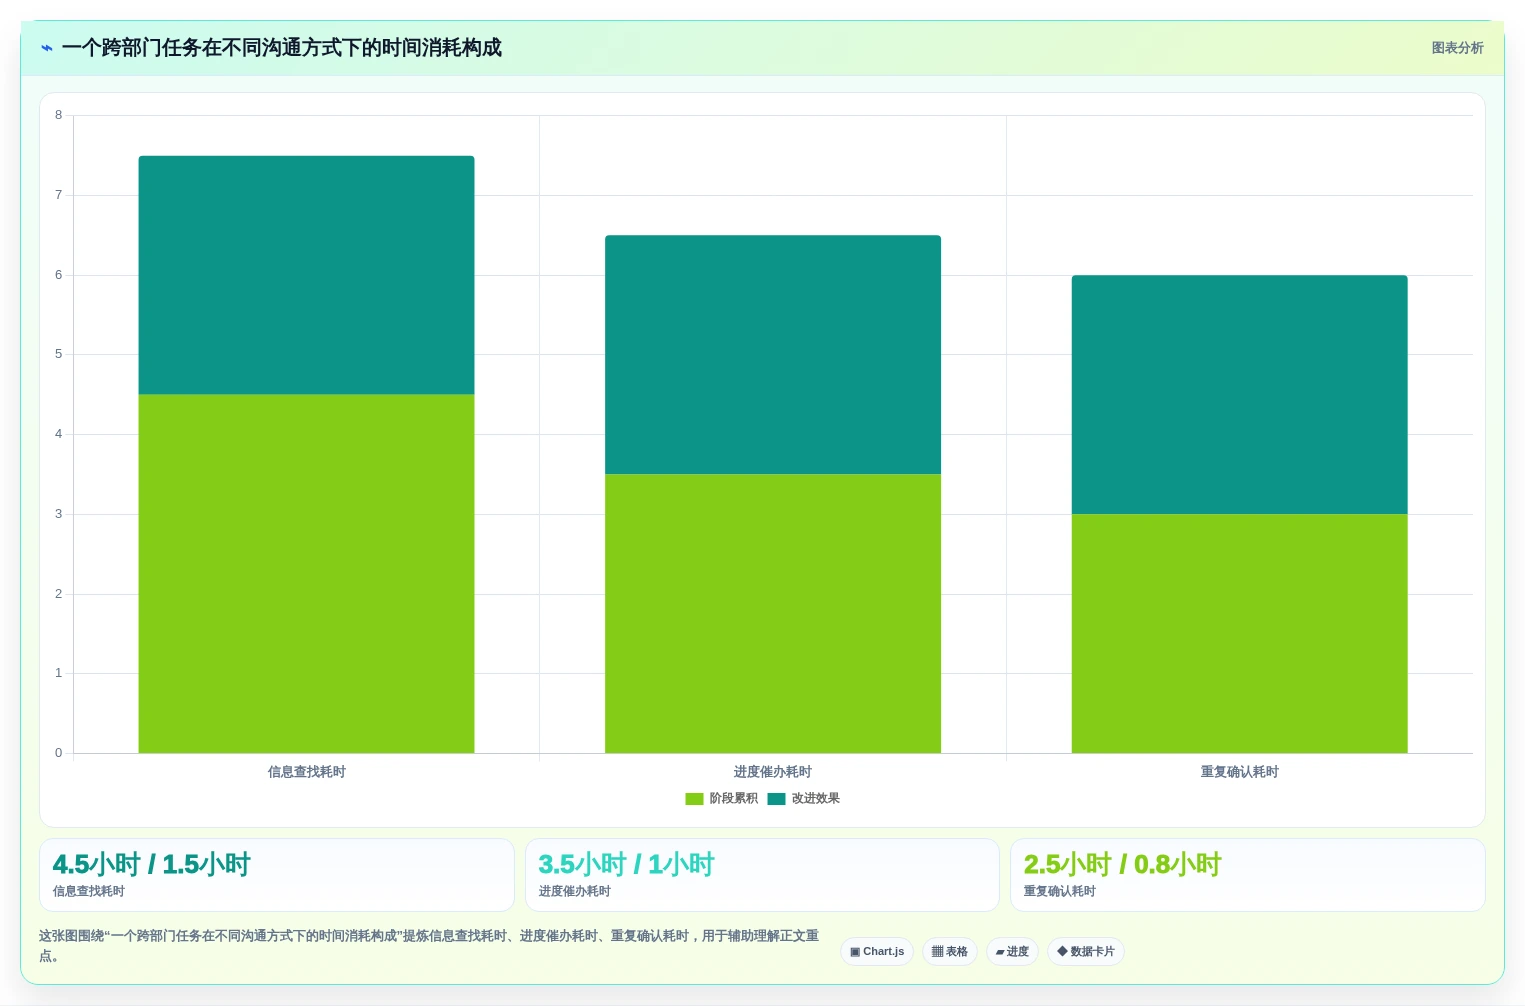Screen dimensions: 1525x1006
Task: Click the green segment of the 信息查找耗时 bar
Action: click(x=306, y=573)
